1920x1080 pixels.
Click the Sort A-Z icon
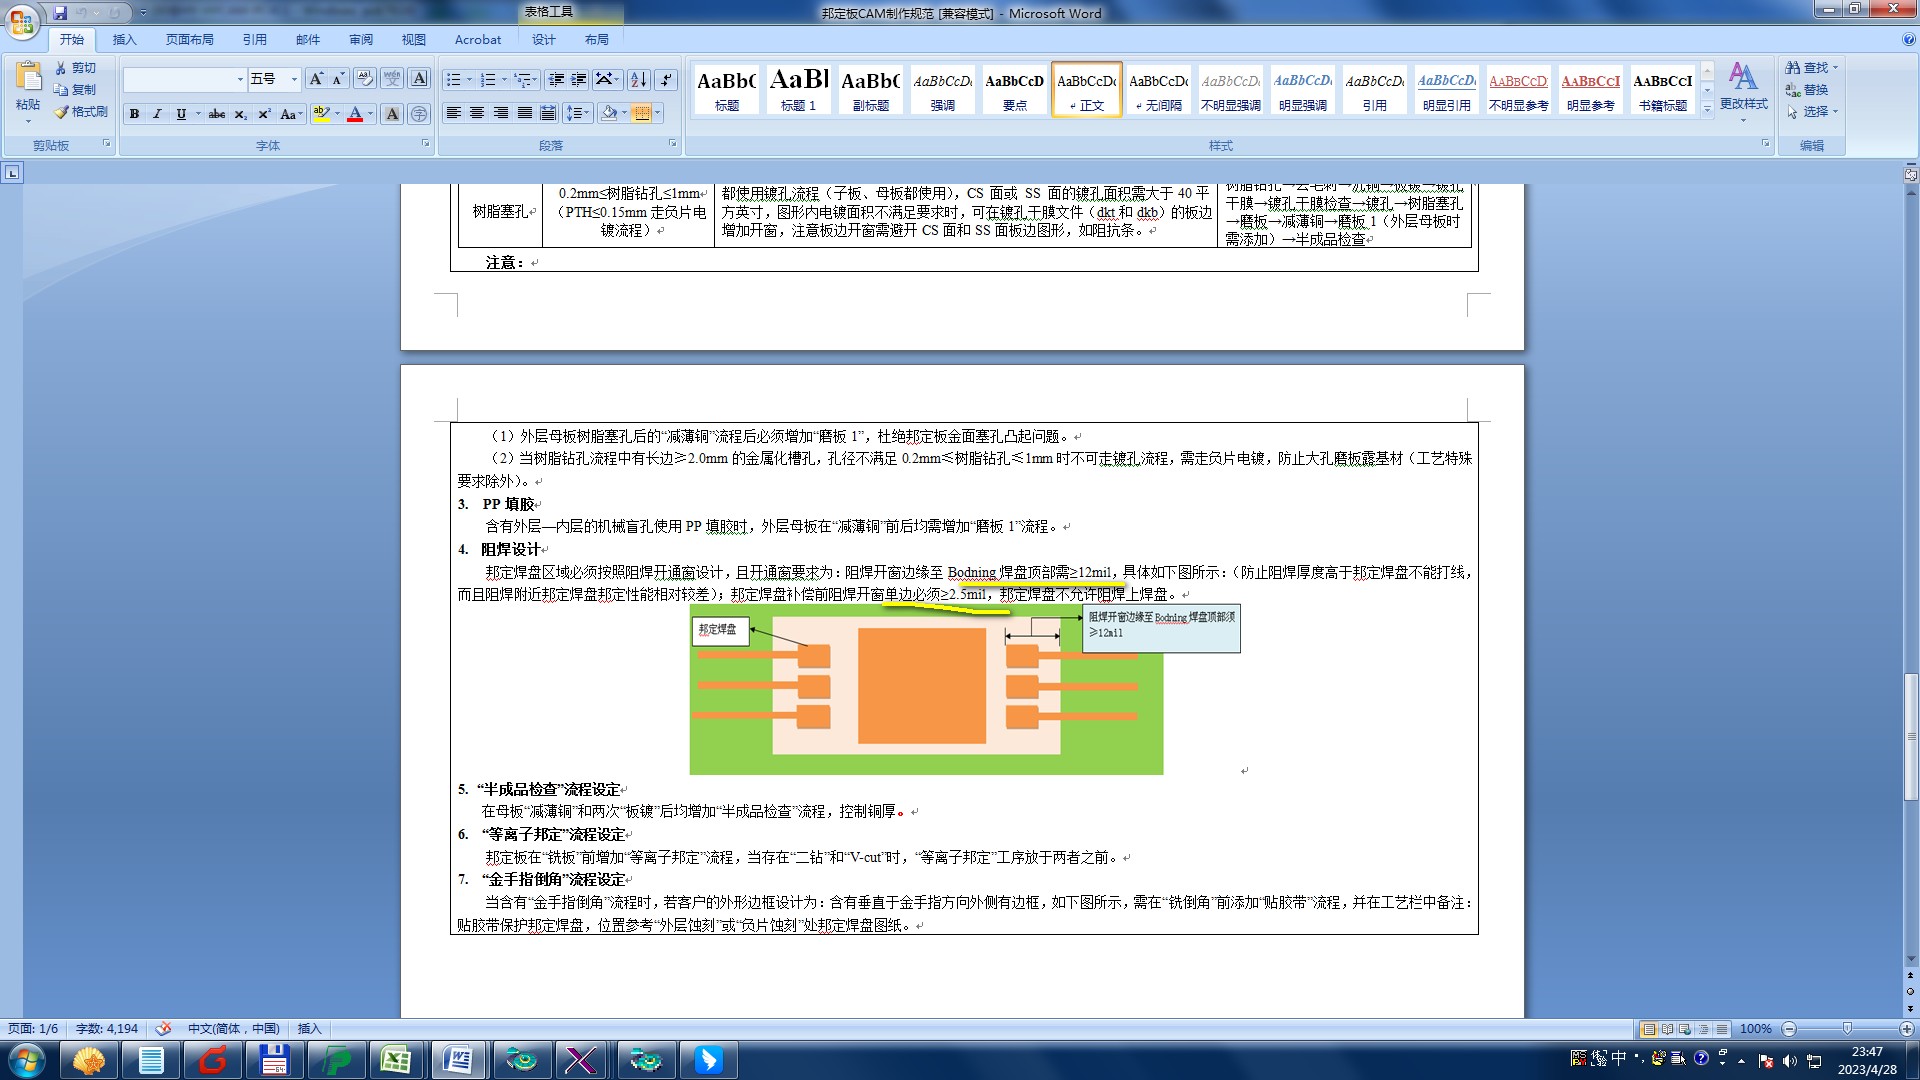[x=639, y=79]
